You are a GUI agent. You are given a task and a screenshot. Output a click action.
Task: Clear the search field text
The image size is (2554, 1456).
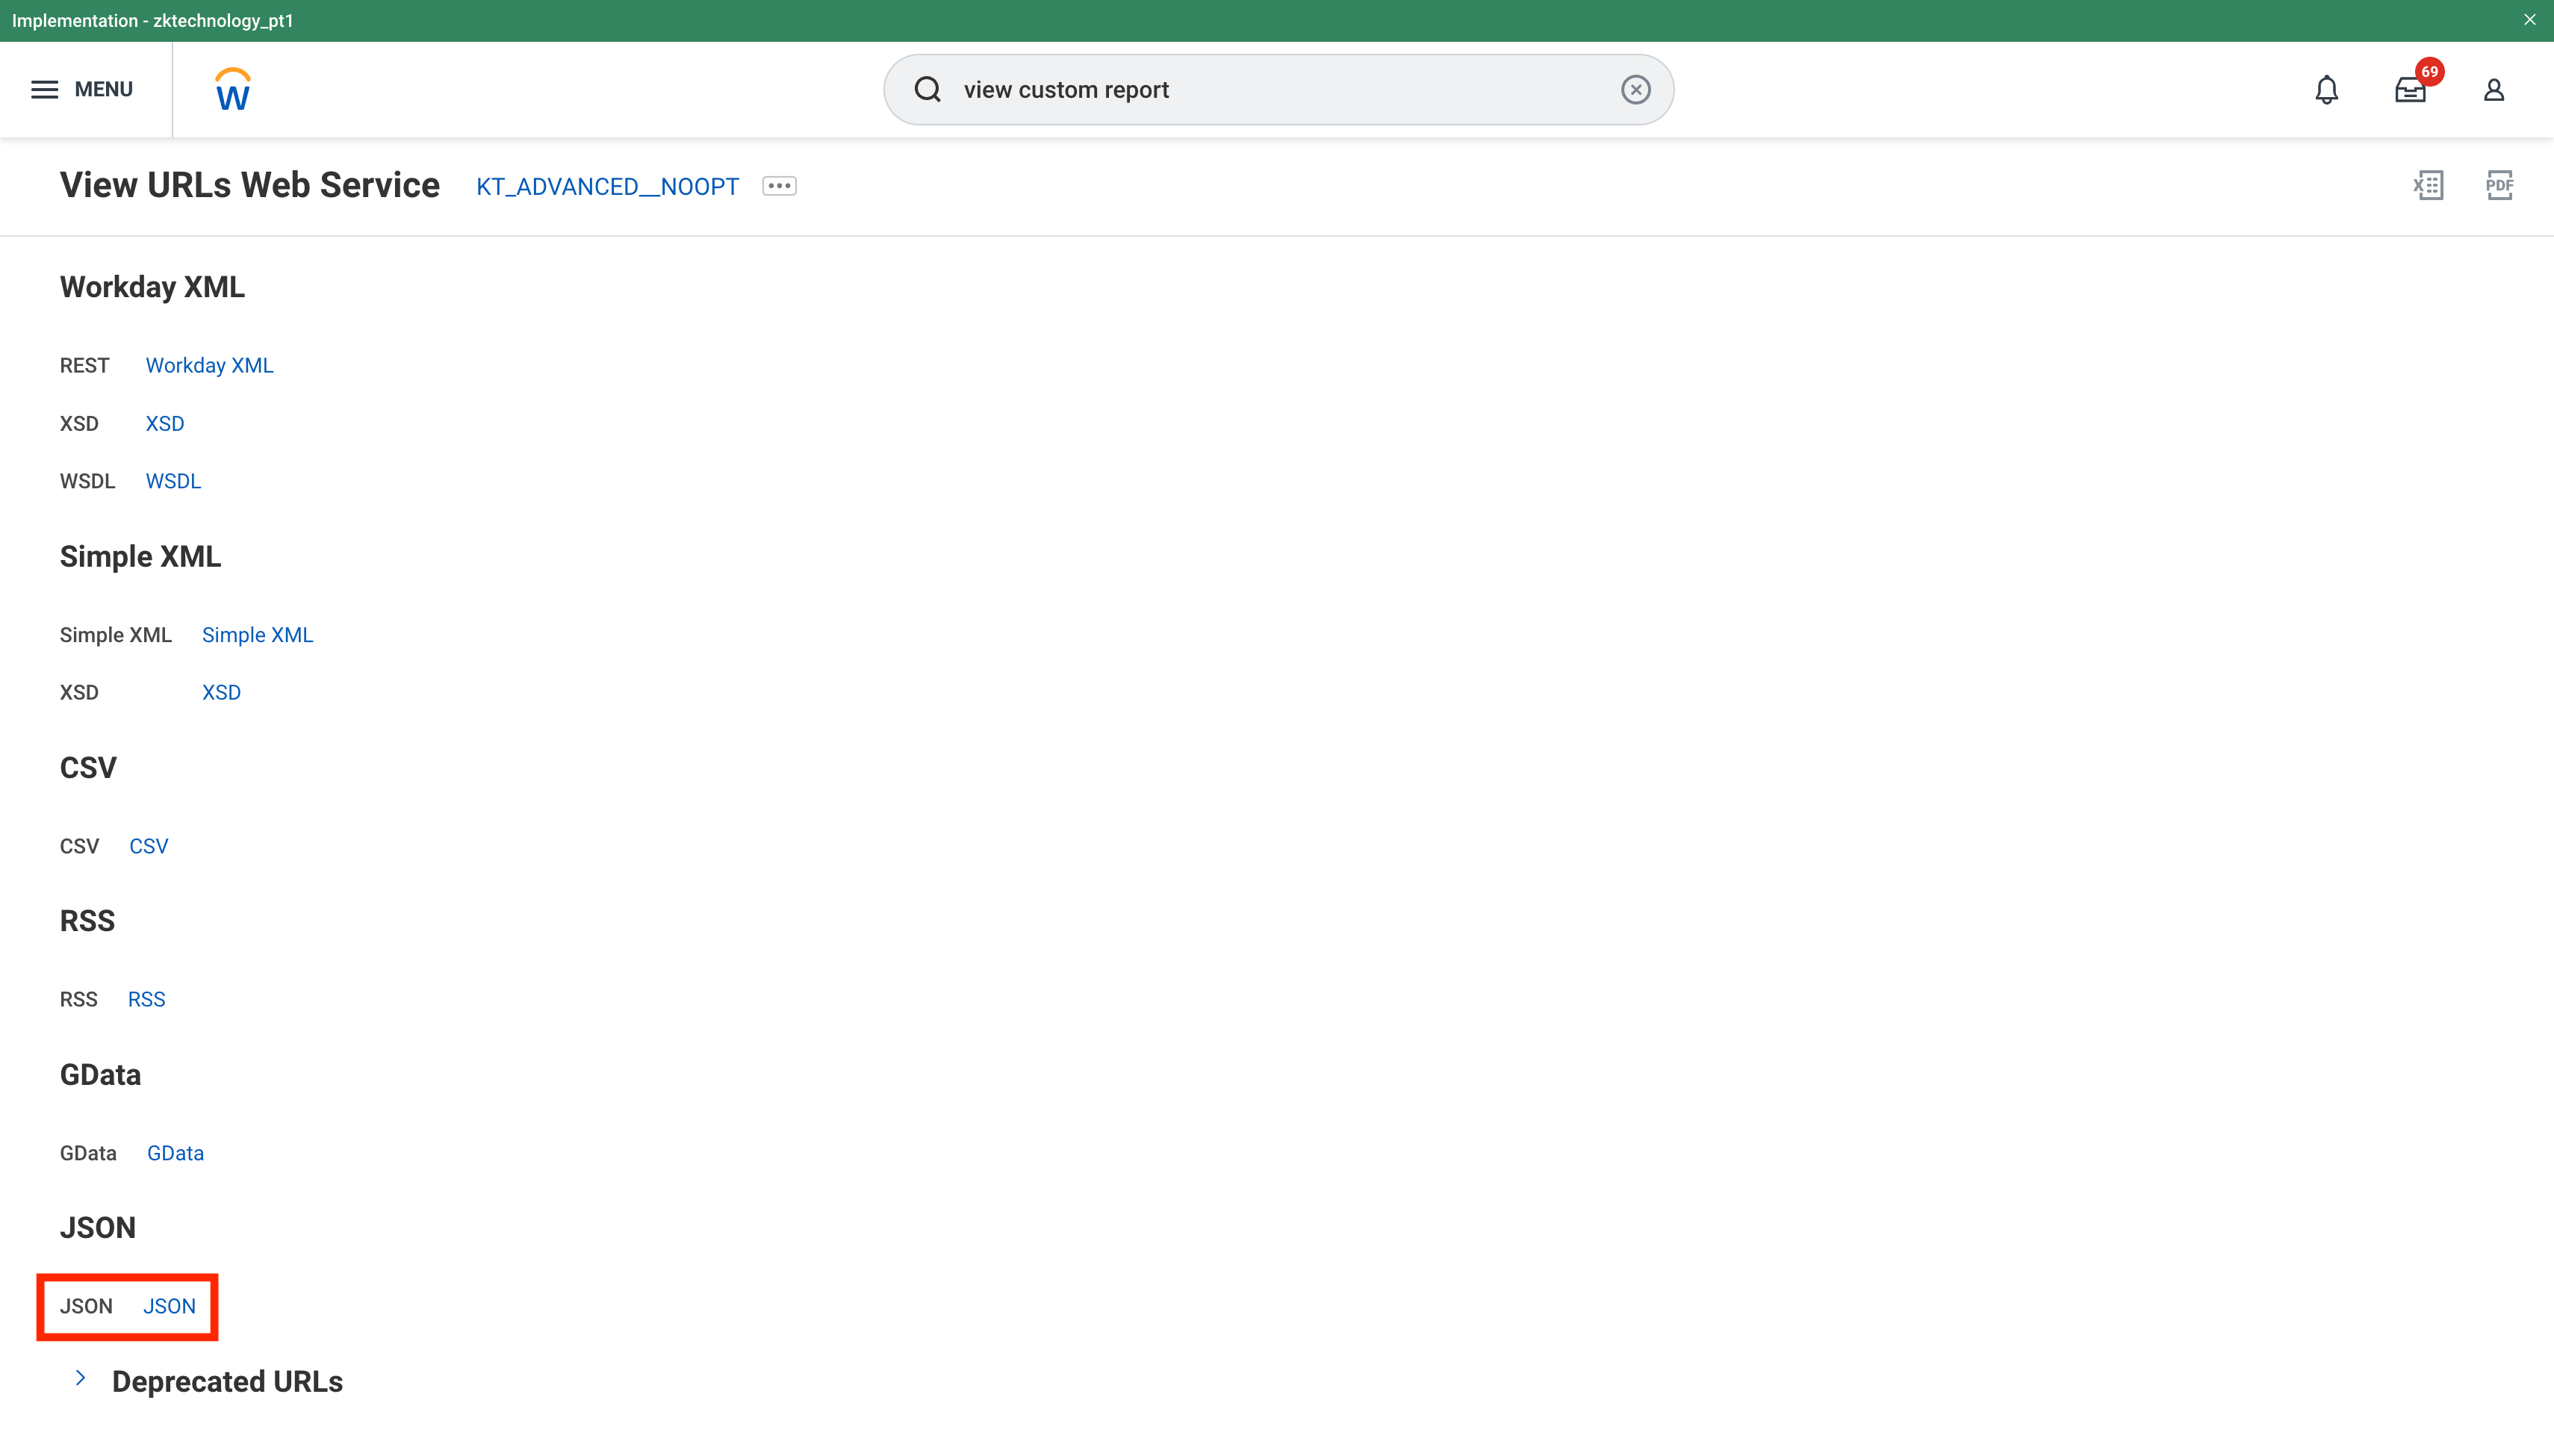1635,90
